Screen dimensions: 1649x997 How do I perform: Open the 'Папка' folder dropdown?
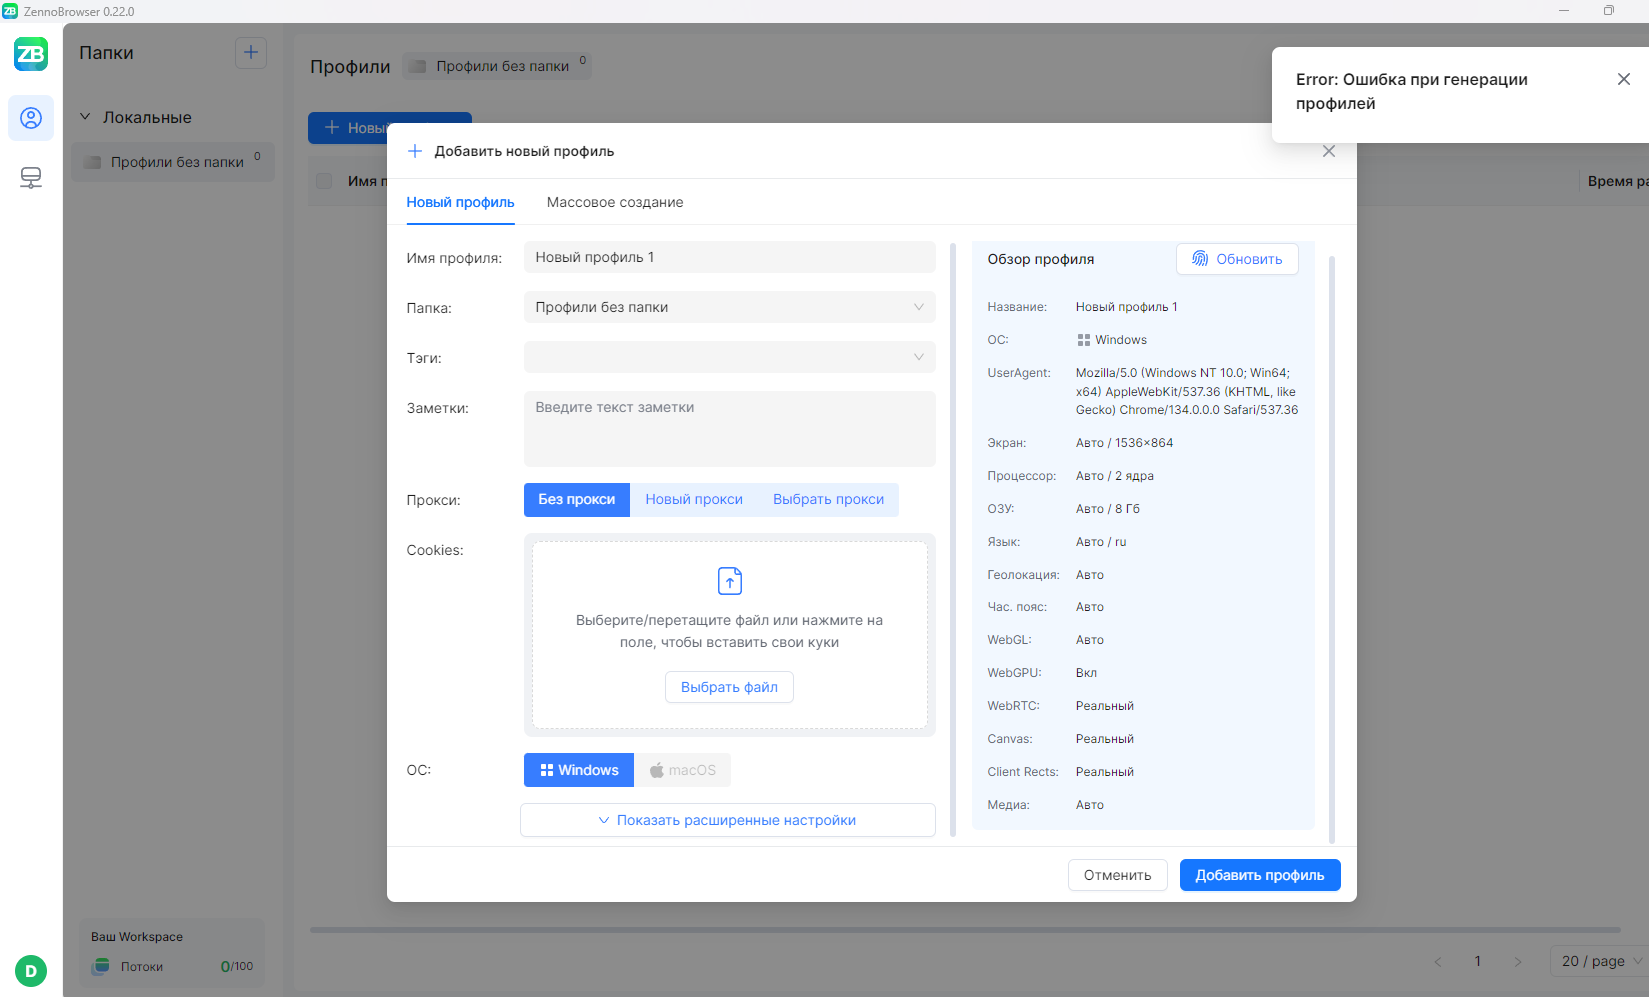tap(729, 307)
